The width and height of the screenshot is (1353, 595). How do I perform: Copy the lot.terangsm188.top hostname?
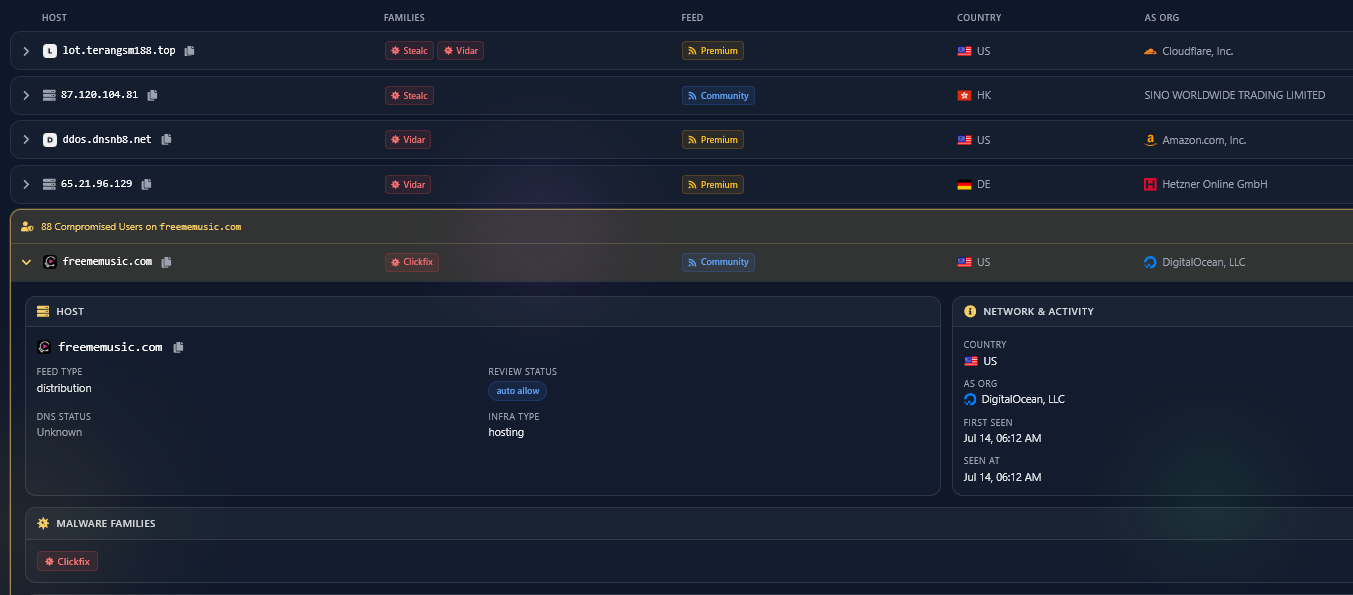tap(190, 51)
